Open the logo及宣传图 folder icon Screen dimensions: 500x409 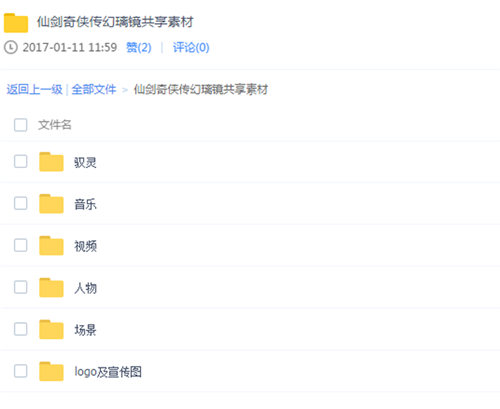coord(51,371)
